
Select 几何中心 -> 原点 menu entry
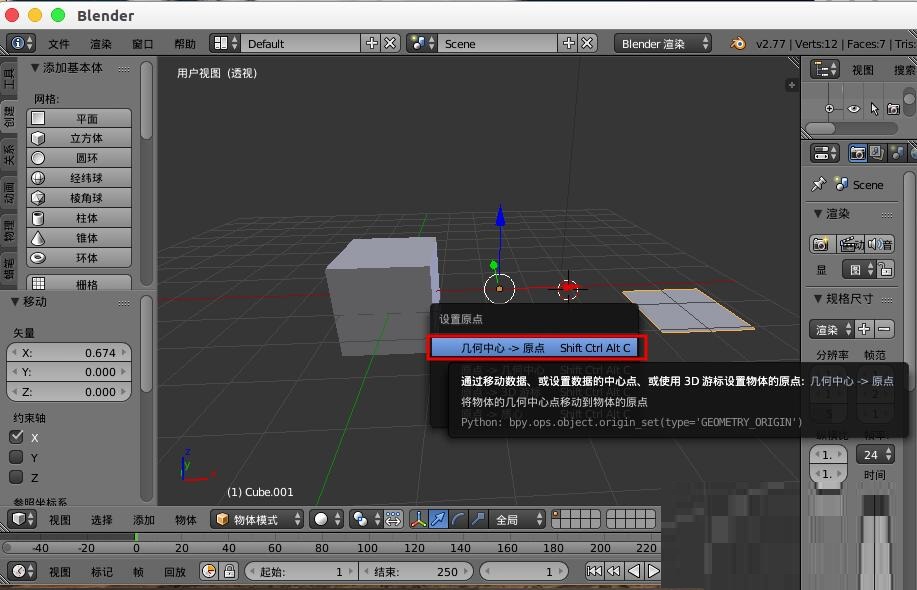537,348
